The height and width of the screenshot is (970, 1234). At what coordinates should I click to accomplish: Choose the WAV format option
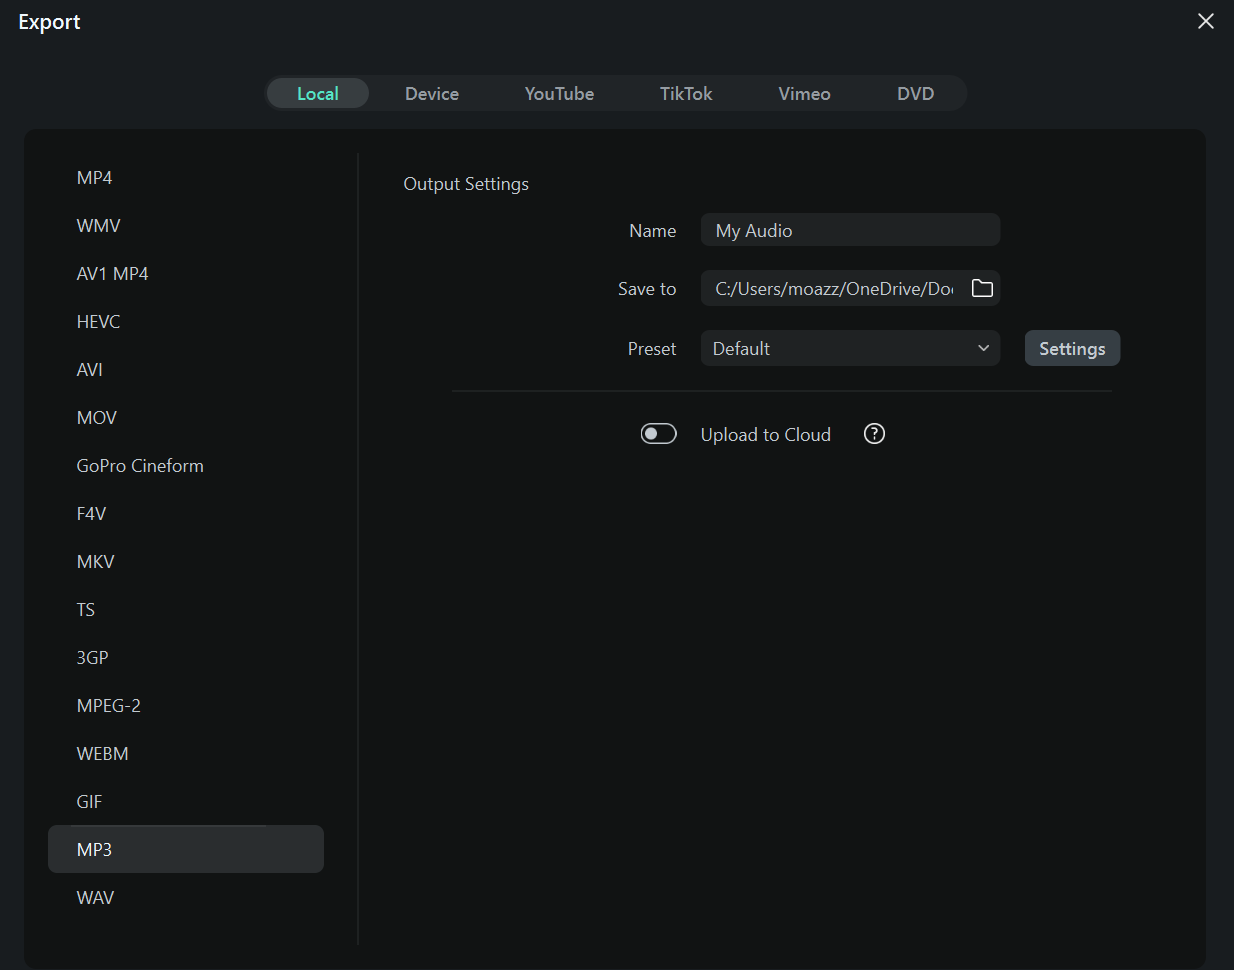pyautogui.click(x=96, y=897)
